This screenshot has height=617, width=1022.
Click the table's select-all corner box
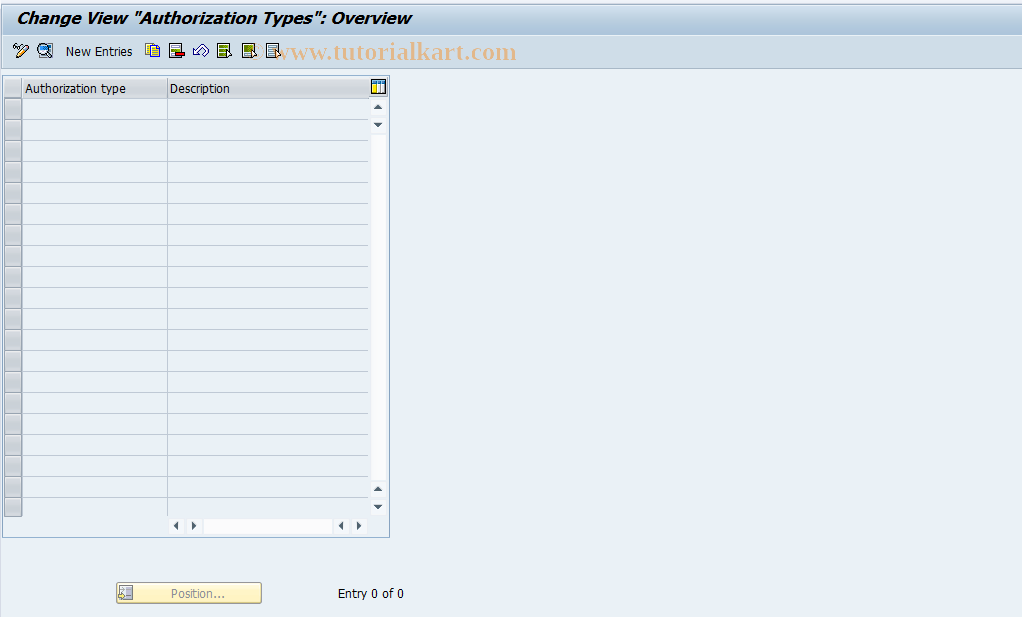(13, 89)
